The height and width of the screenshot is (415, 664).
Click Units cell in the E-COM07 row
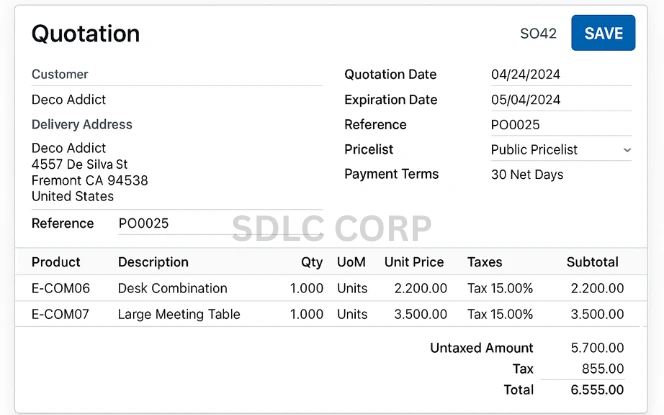352,314
